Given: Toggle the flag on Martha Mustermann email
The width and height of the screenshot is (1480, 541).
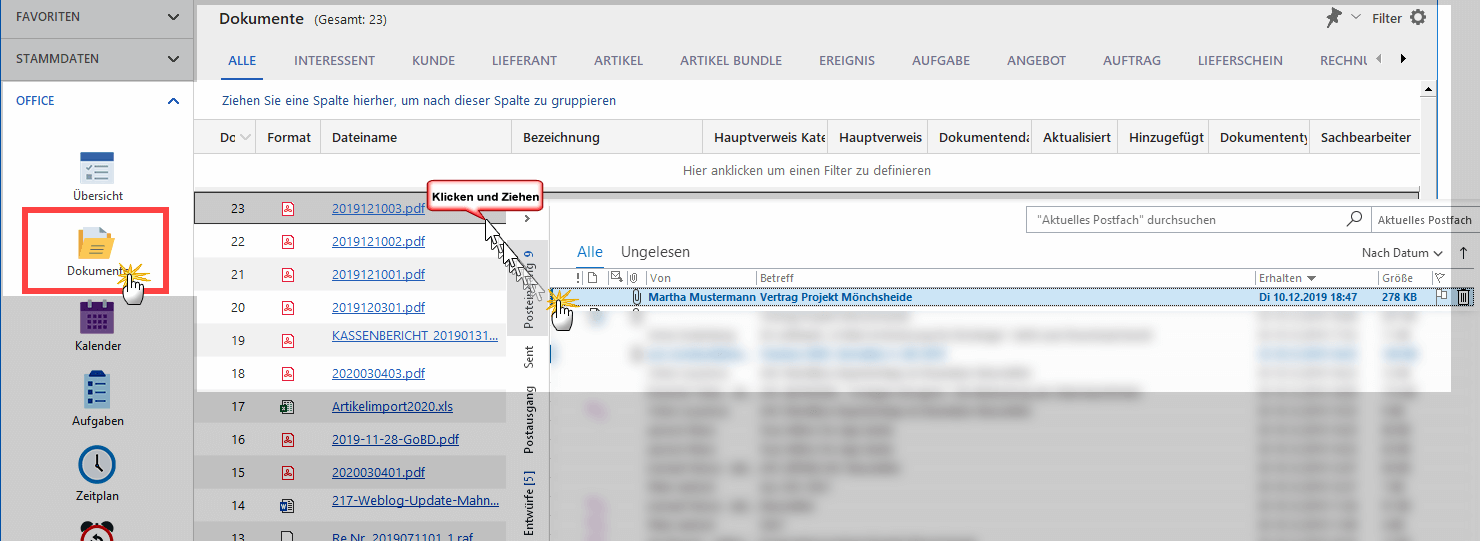Looking at the screenshot, I should tap(1441, 297).
